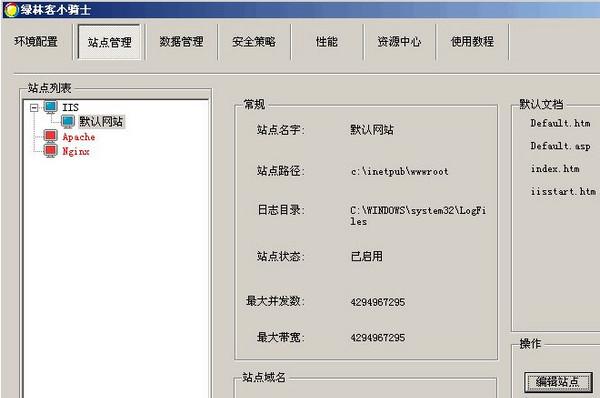
Task: Go to the 资源中心 tab
Action: click(x=399, y=41)
